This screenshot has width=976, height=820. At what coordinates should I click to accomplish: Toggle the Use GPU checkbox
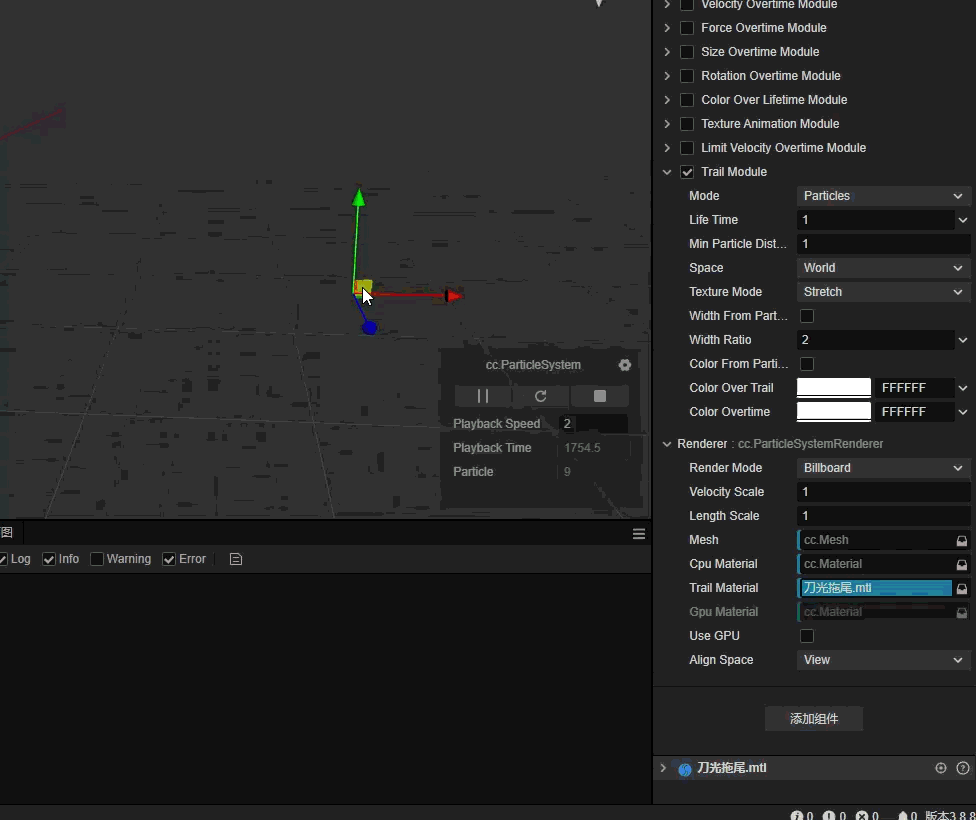pos(807,636)
